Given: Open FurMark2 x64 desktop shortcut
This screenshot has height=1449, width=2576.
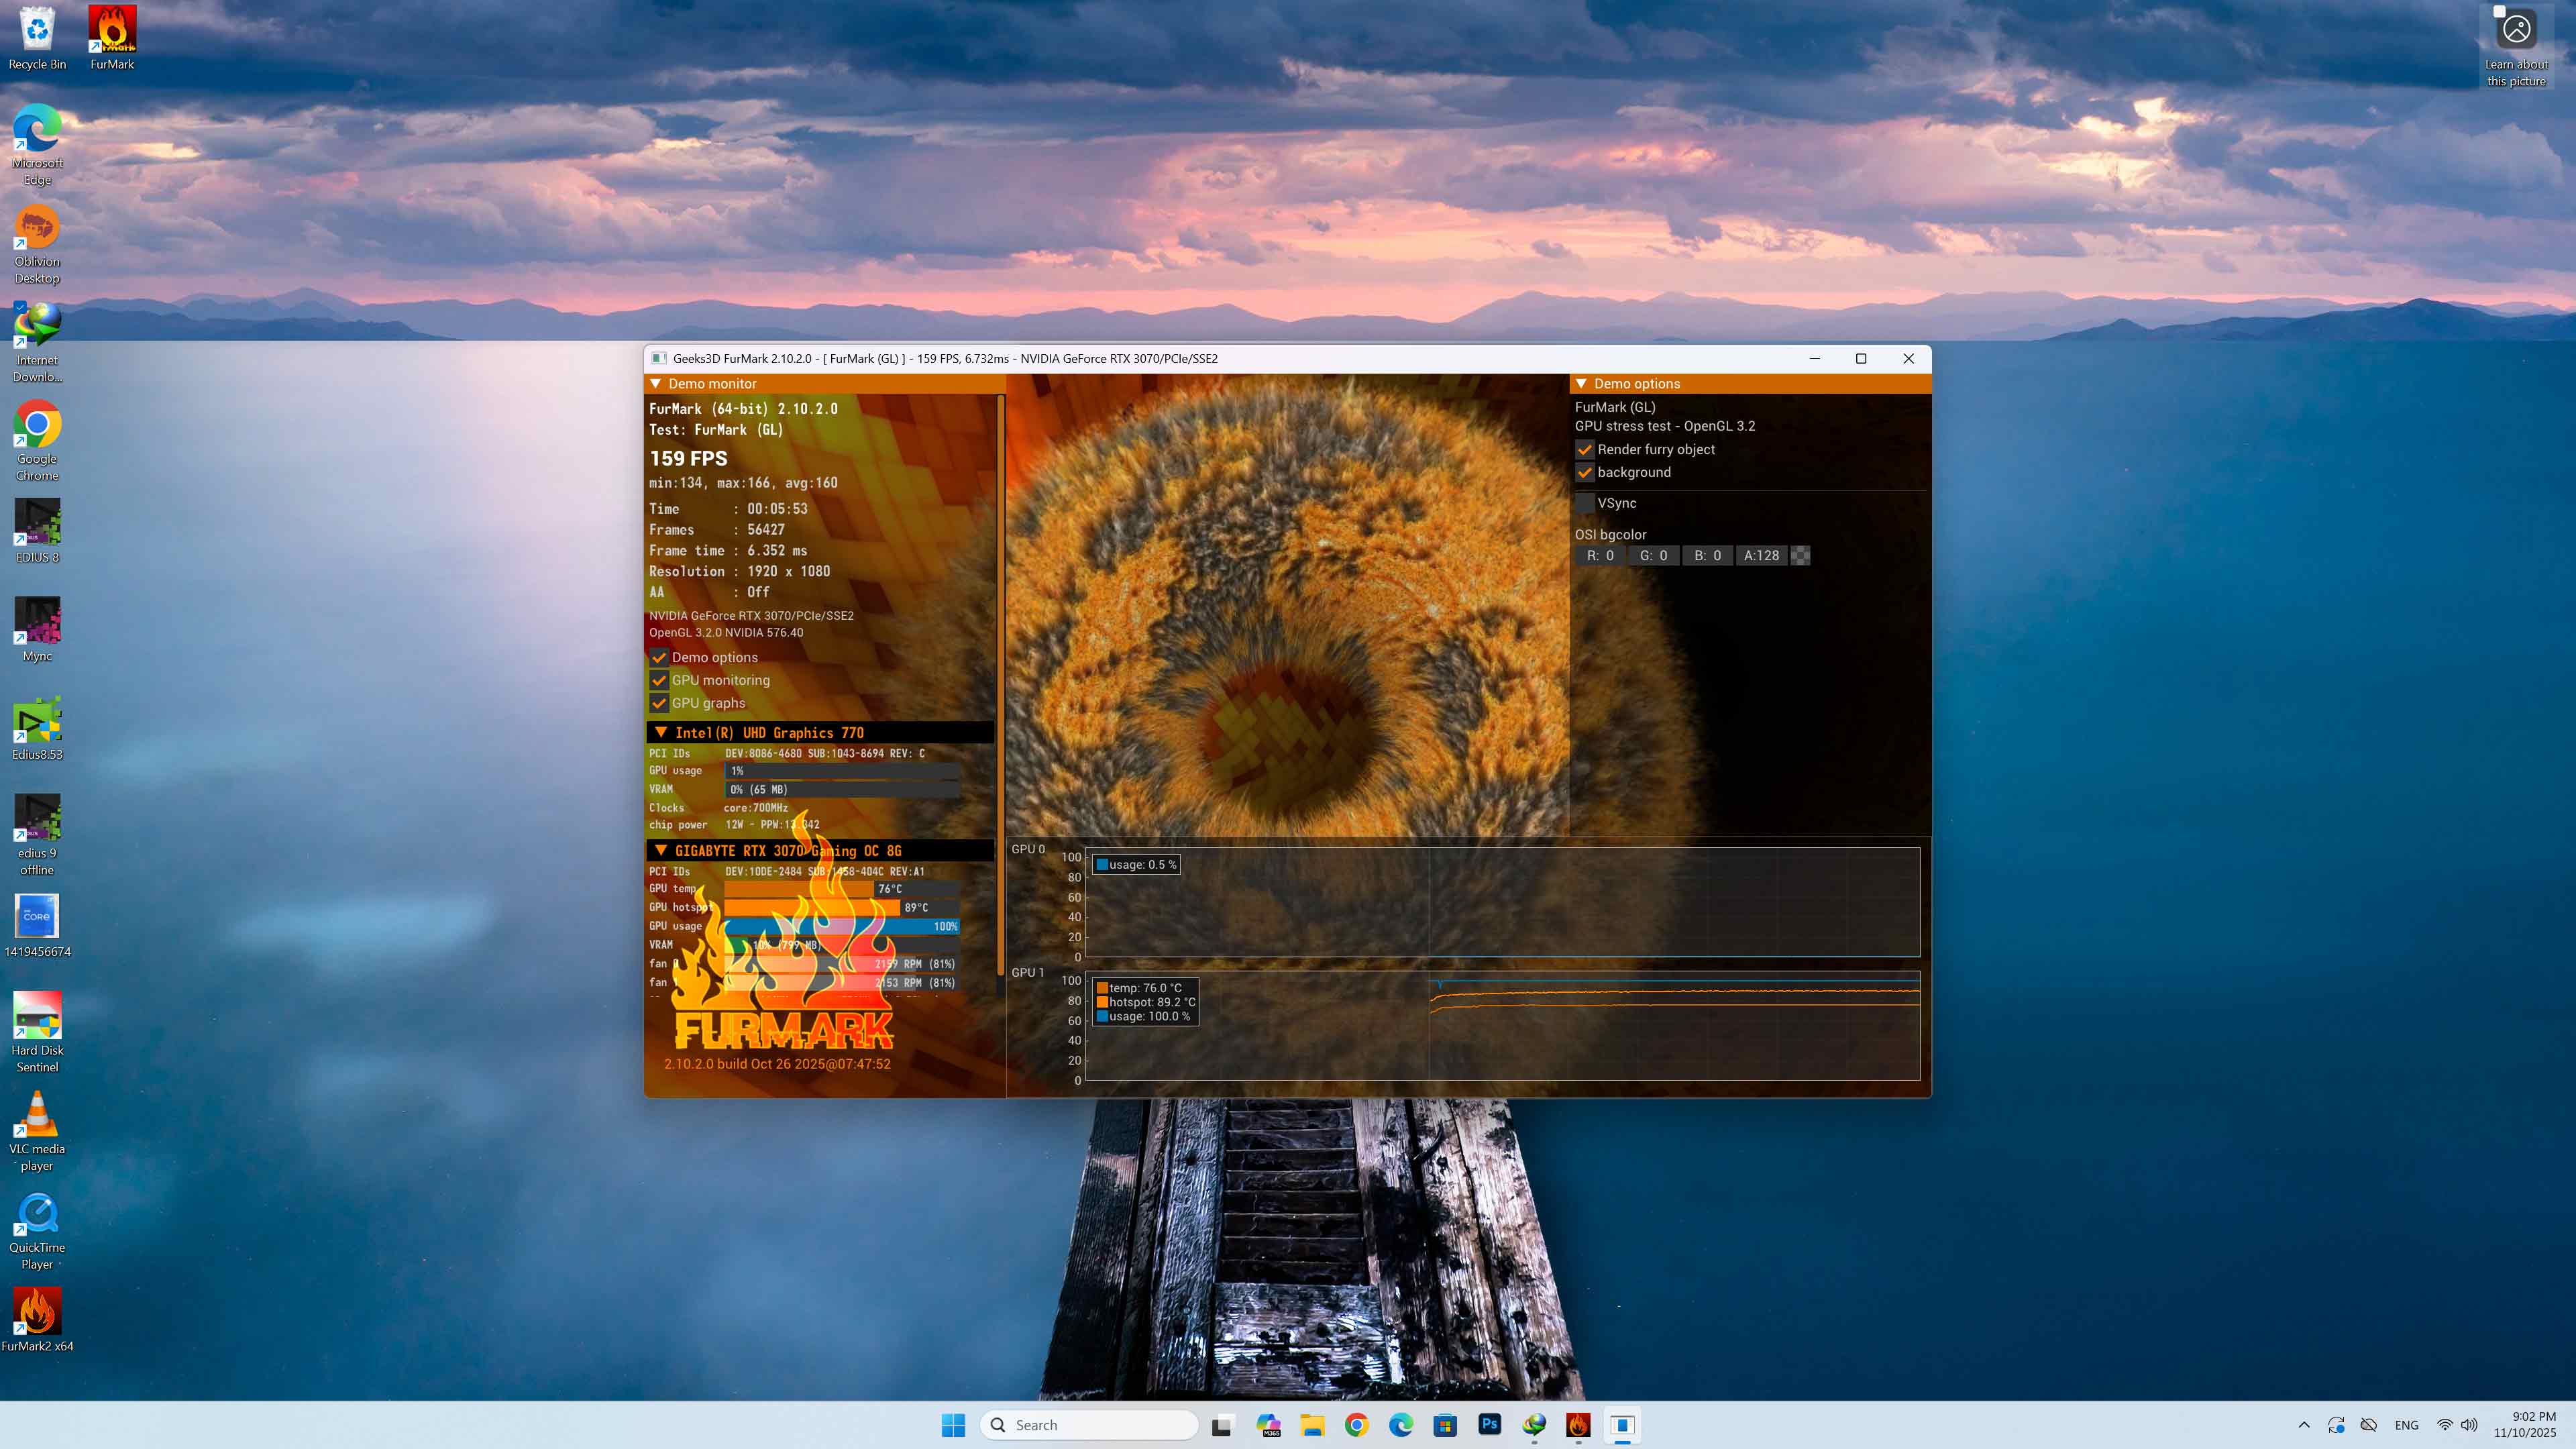Looking at the screenshot, I should [x=37, y=1311].
